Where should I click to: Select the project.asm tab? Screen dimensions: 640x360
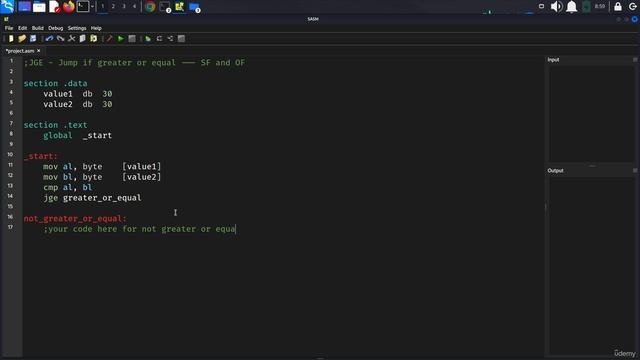click(20, 51)
